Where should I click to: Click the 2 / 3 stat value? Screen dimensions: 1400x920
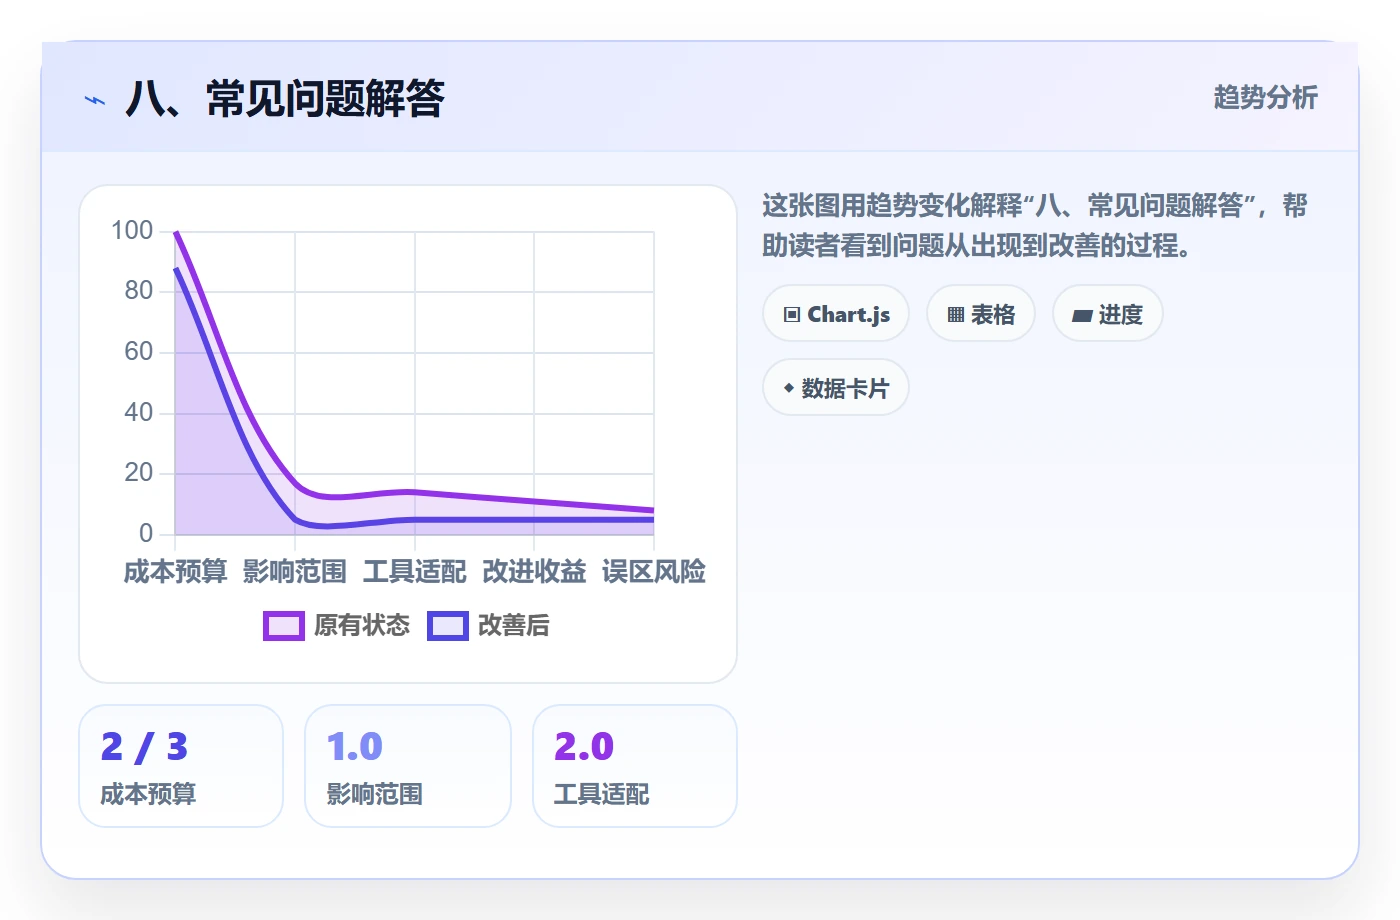(x=144, y=747)
